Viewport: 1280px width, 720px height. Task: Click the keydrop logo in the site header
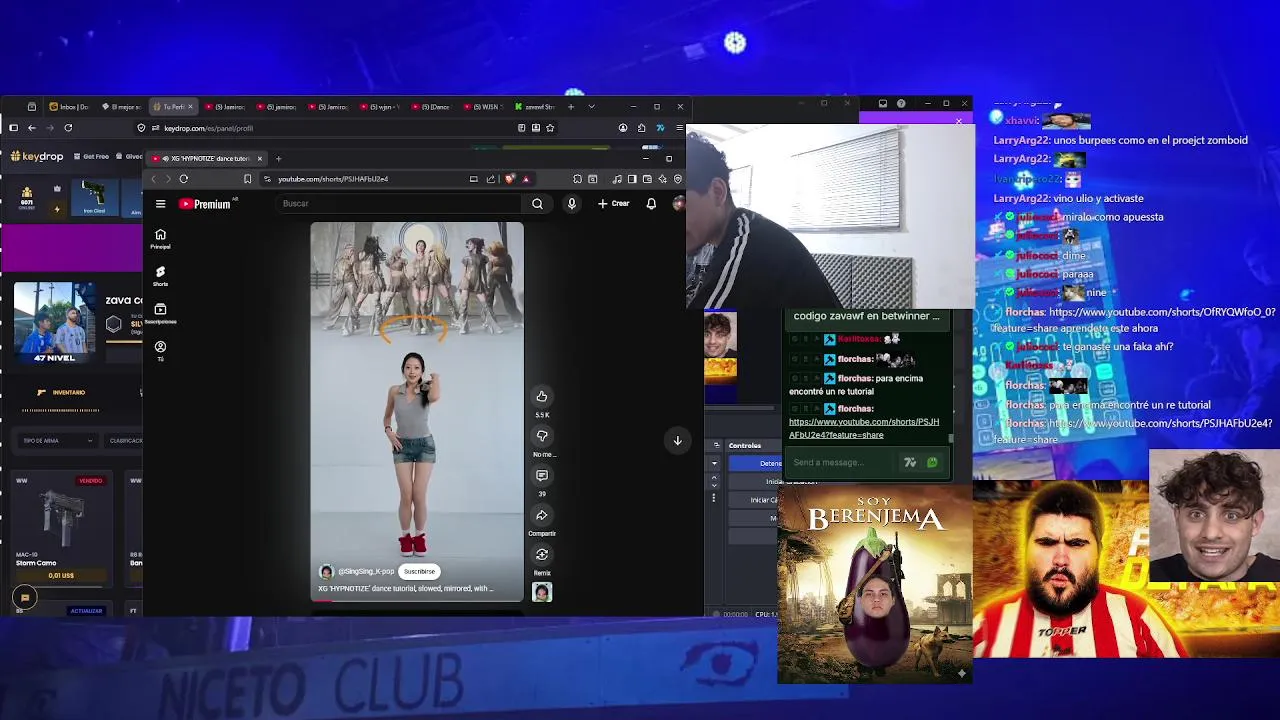click(37, 157)
